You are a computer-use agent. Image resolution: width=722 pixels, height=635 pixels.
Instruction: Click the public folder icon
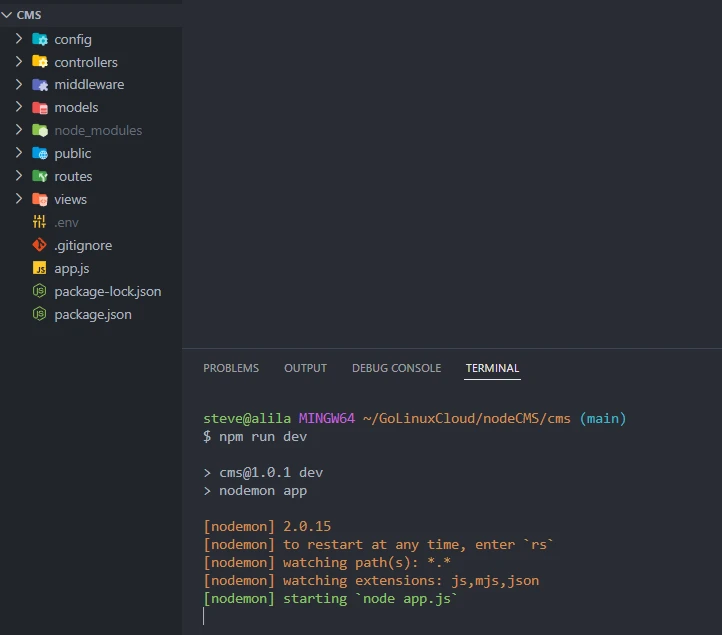tap(40, 154)
